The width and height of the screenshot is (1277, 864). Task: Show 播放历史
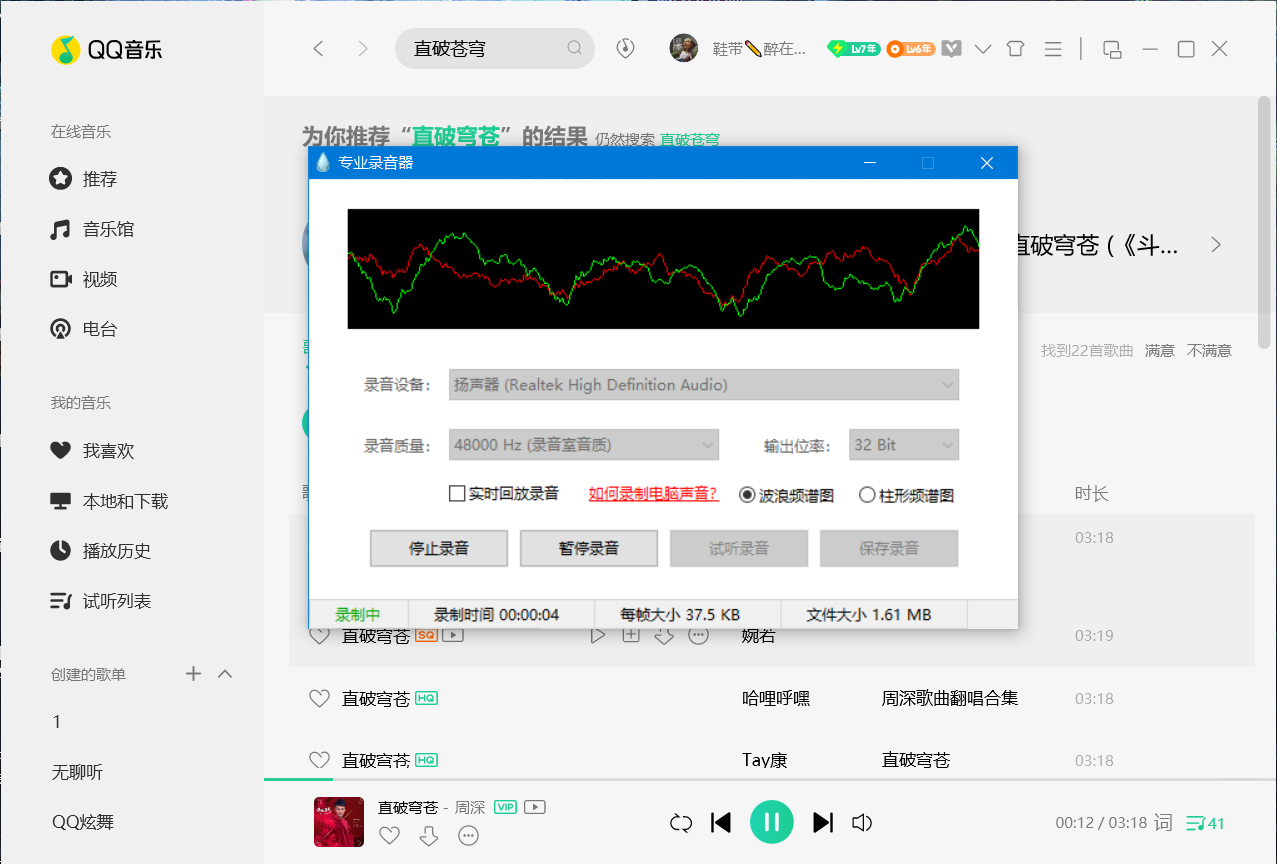pos(101,551)
